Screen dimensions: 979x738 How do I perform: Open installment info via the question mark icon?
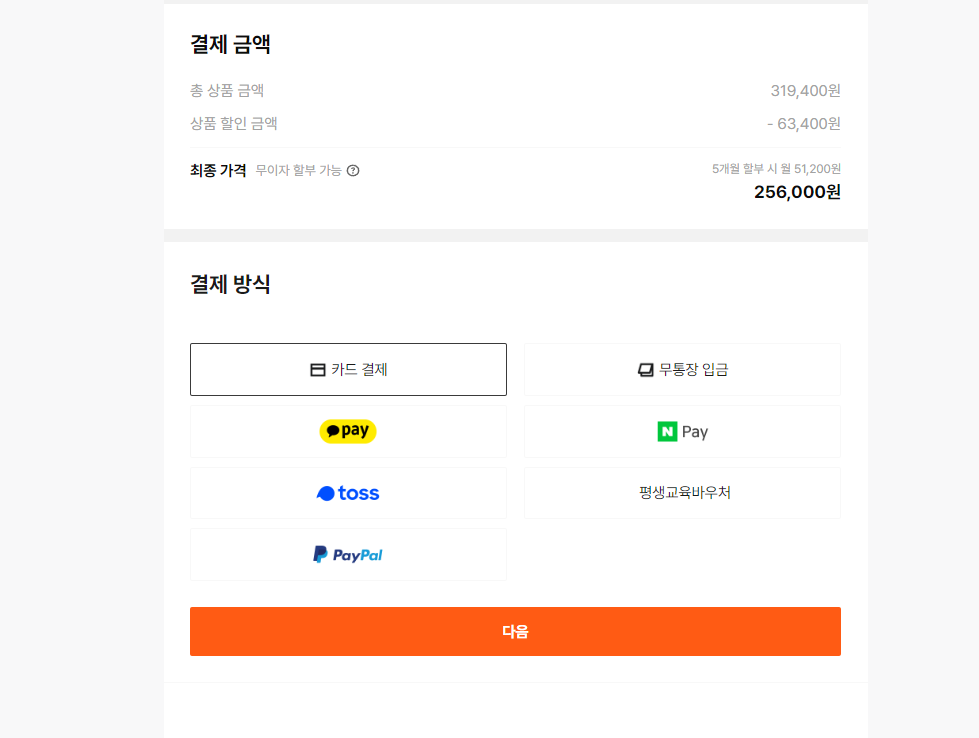[354, 170]
